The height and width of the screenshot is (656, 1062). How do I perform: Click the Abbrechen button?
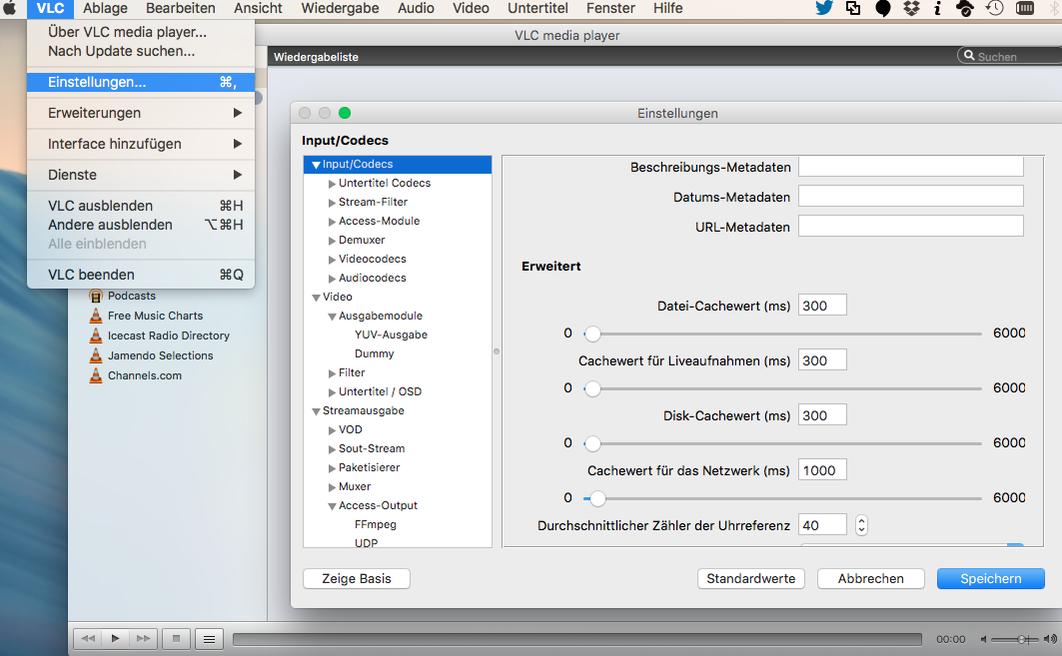[x=870, y=579]
